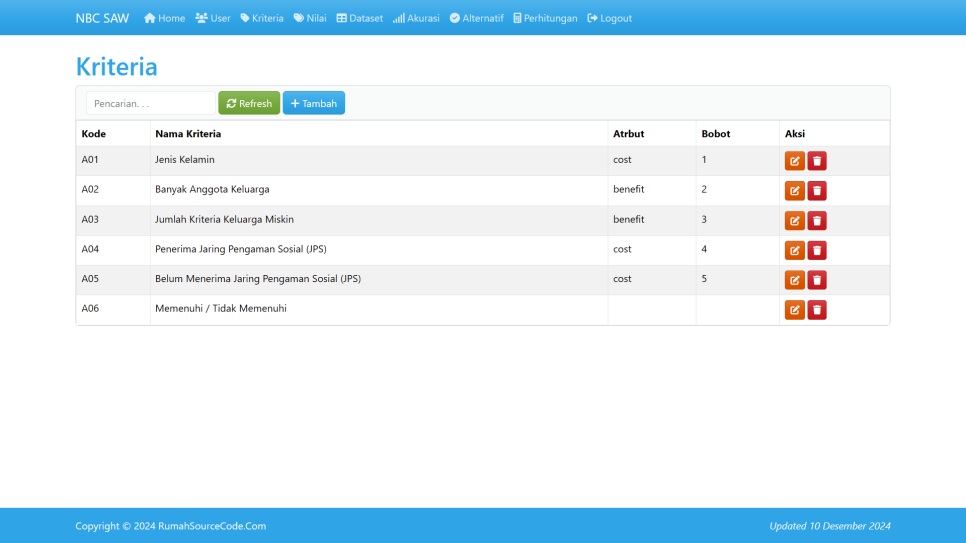
Task: Log out via the Logout link
Action: (x=610, y=18)
